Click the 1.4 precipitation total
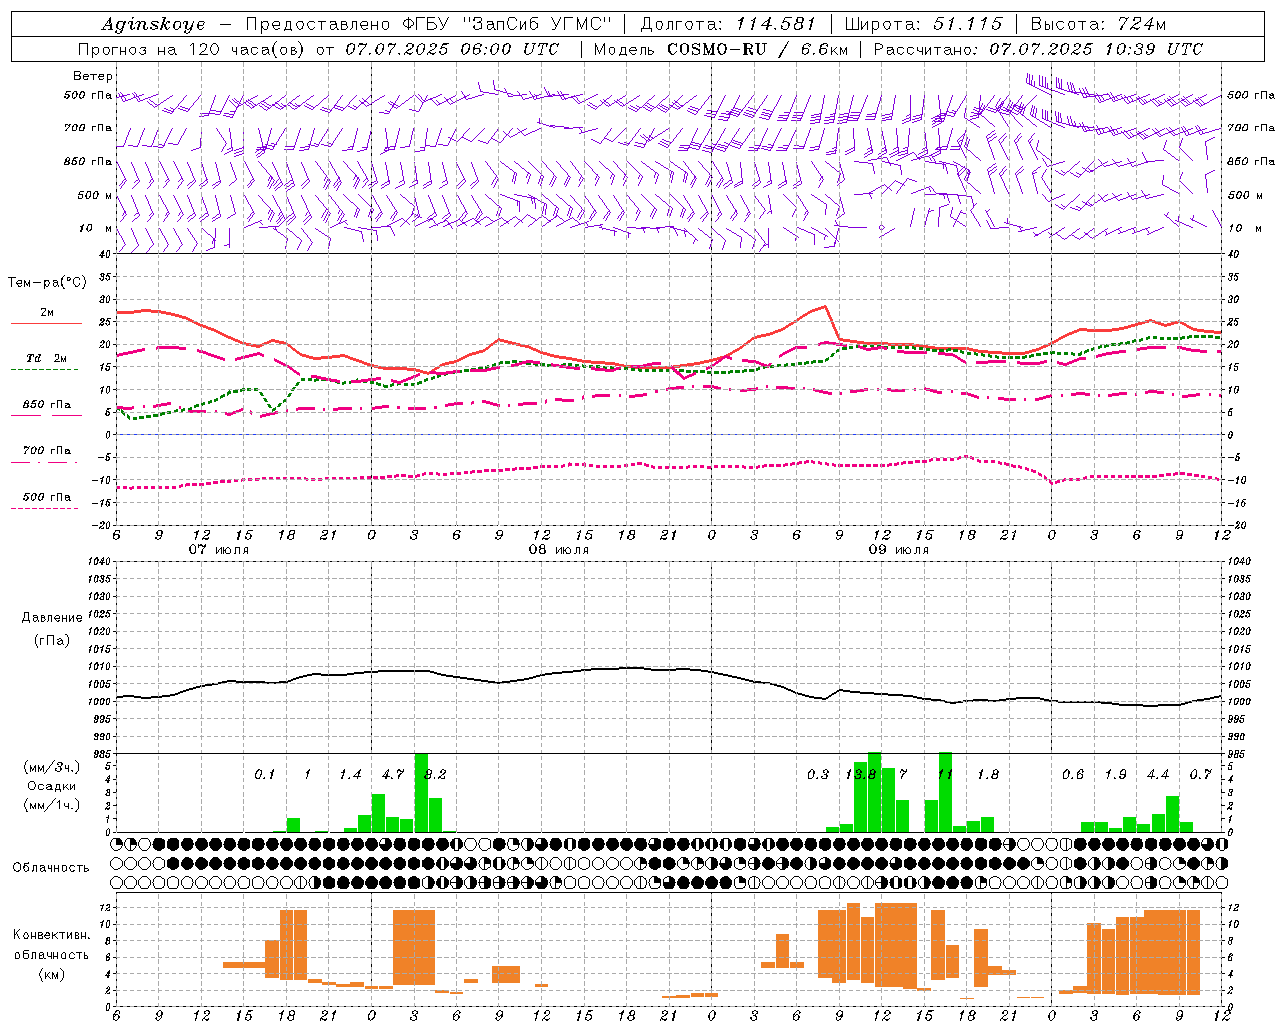Image resolution: width=1280 pixels, height=1024 pixels. [x=350, y=775]
